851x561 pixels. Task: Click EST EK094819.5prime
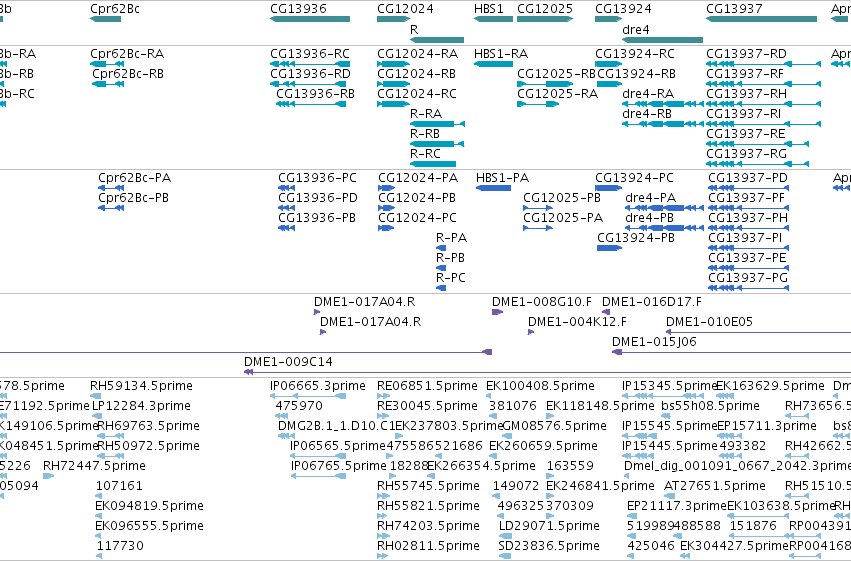point(99,517)
